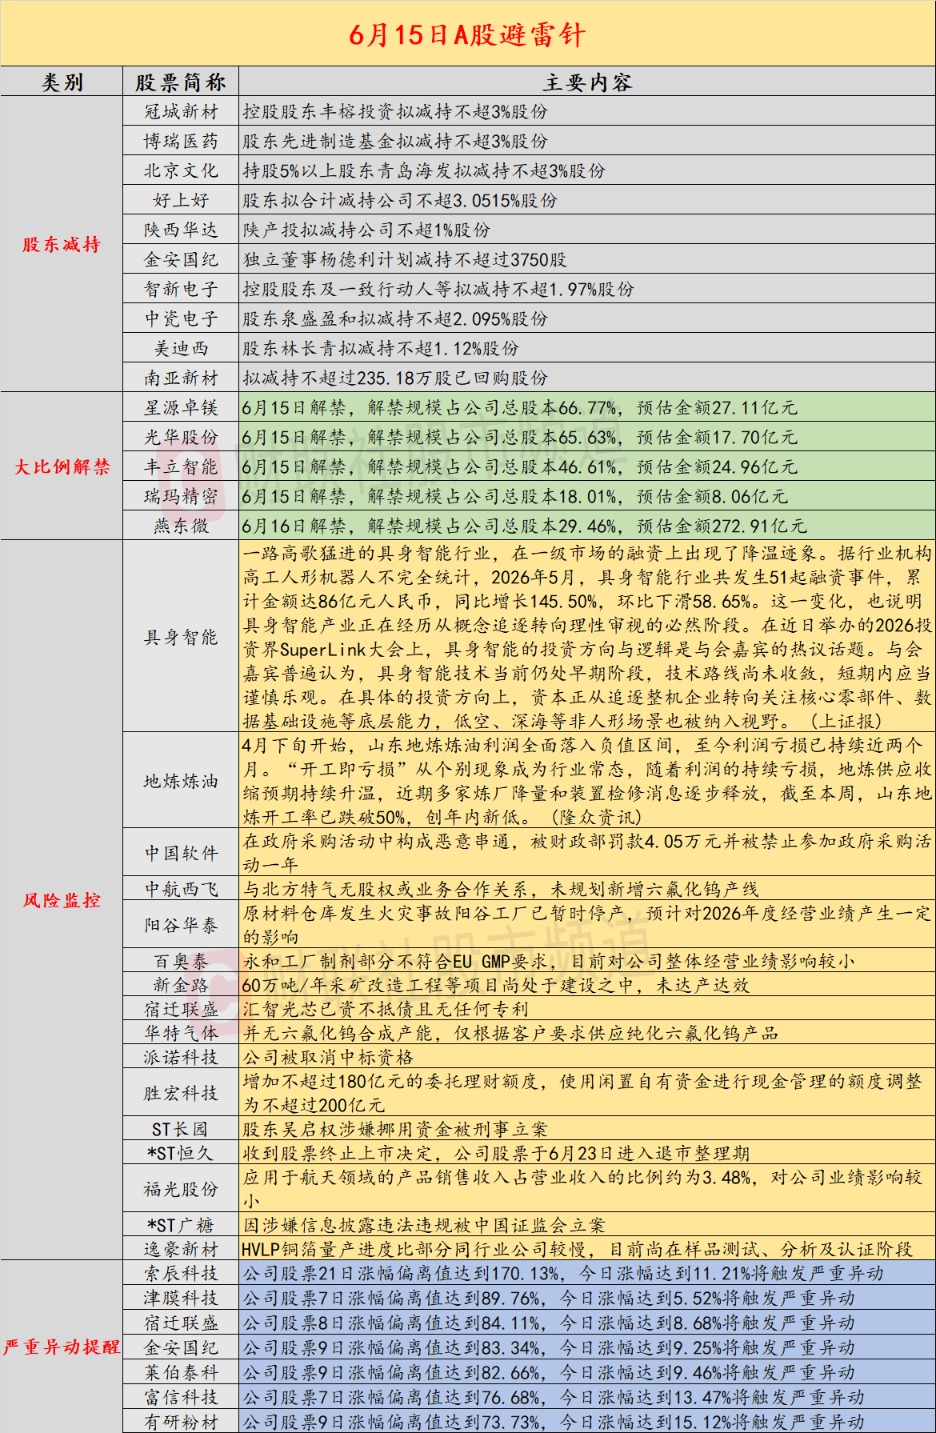Click 星源卓镁's 66.77% unlock description
Image resolution: width=936 pixels, height=1433 pixels.
520,407
